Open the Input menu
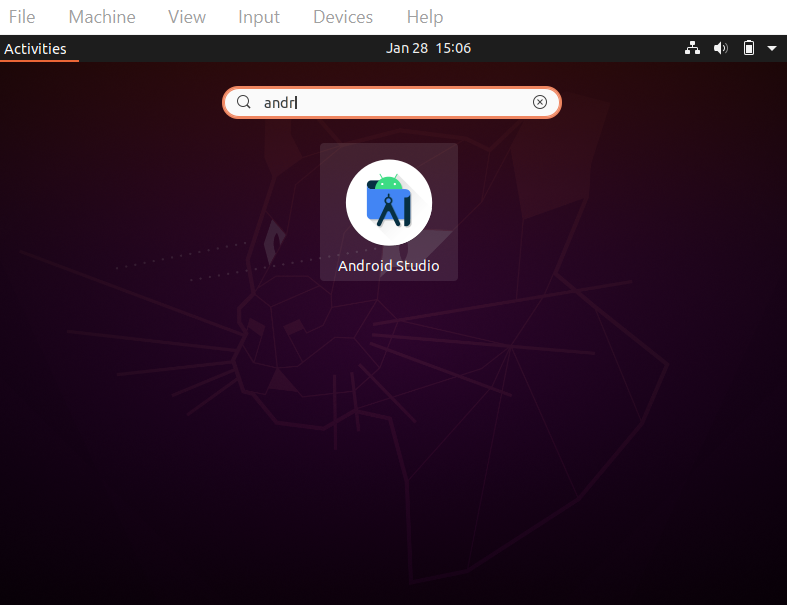 click(x=259, y=17)
